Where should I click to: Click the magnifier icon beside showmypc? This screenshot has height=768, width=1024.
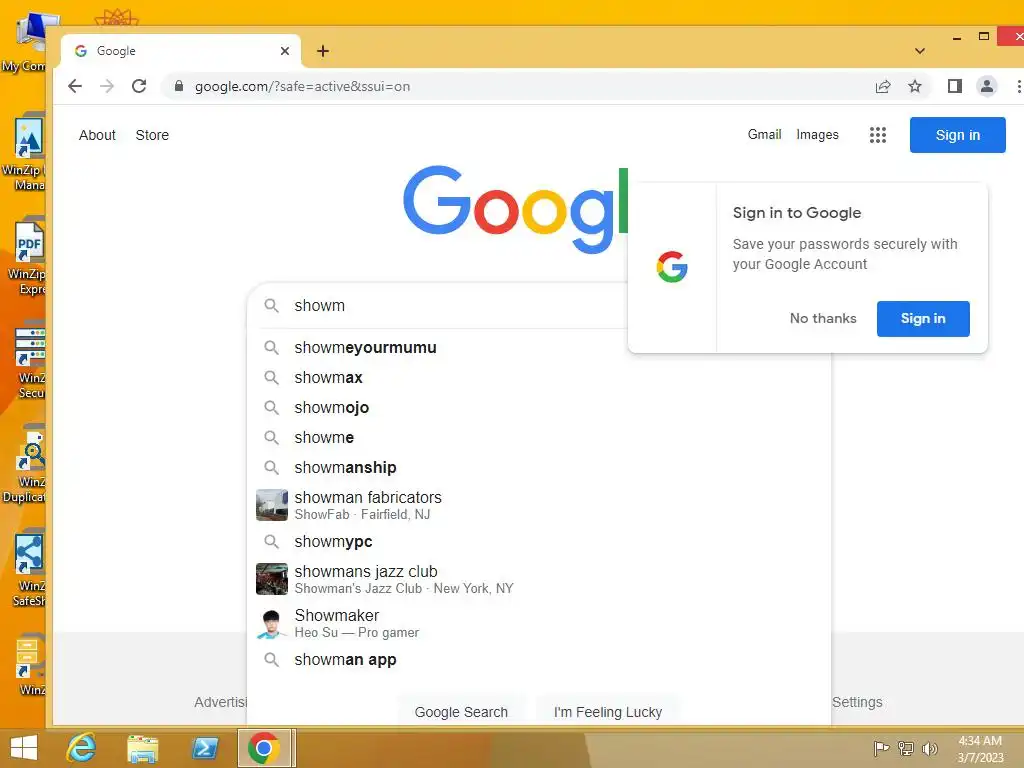(271, 541)
